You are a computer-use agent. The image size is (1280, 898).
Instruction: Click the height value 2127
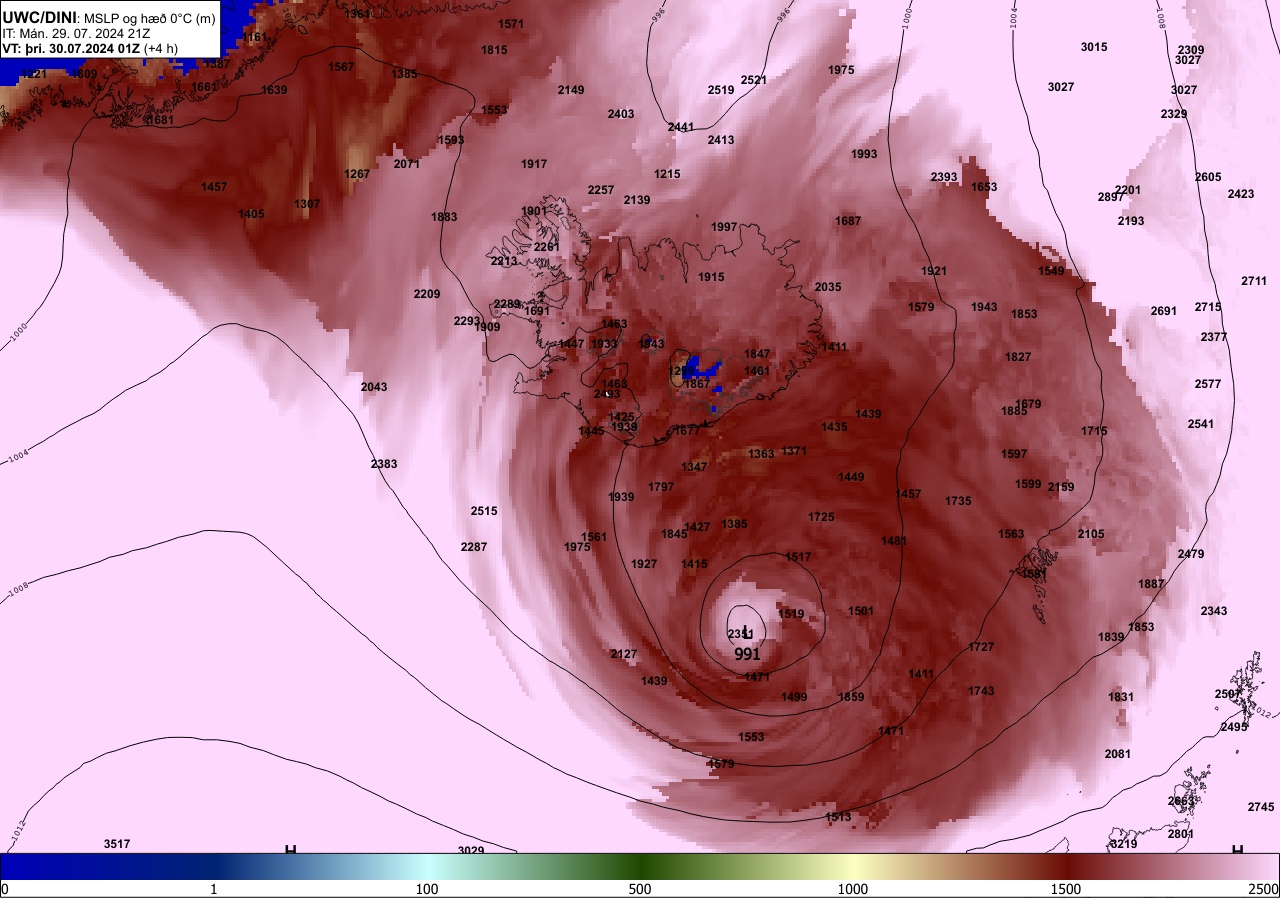pos(624,654)
